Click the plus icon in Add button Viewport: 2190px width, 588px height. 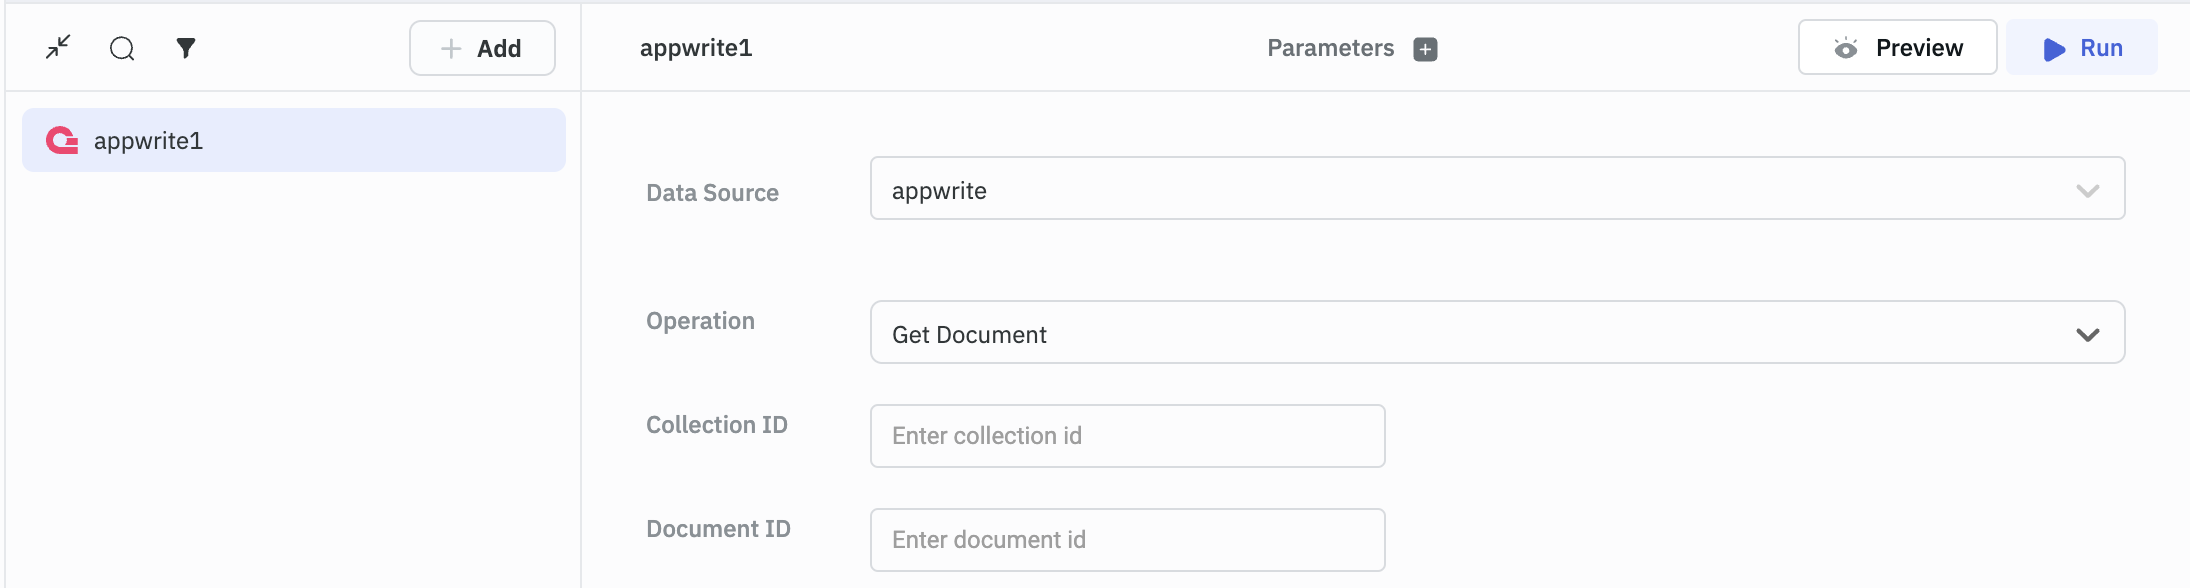[x=451, y=48]
